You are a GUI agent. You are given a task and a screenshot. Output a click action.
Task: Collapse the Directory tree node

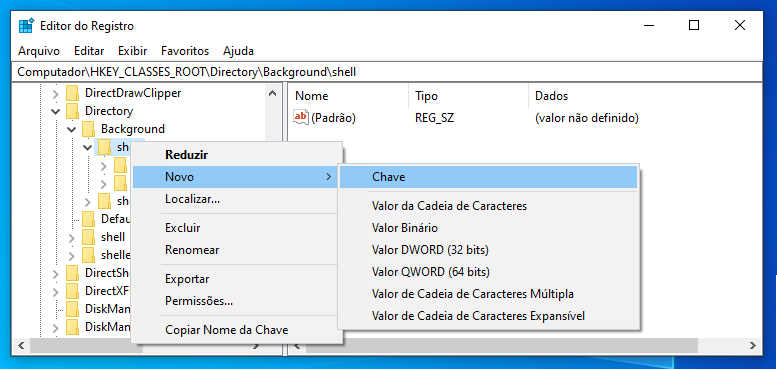[x=56, y=111]
